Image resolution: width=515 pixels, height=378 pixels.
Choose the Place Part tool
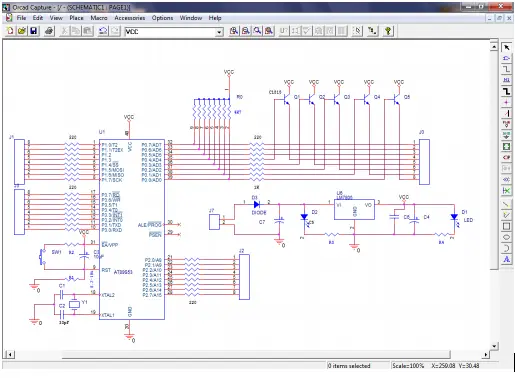[506, 59]
